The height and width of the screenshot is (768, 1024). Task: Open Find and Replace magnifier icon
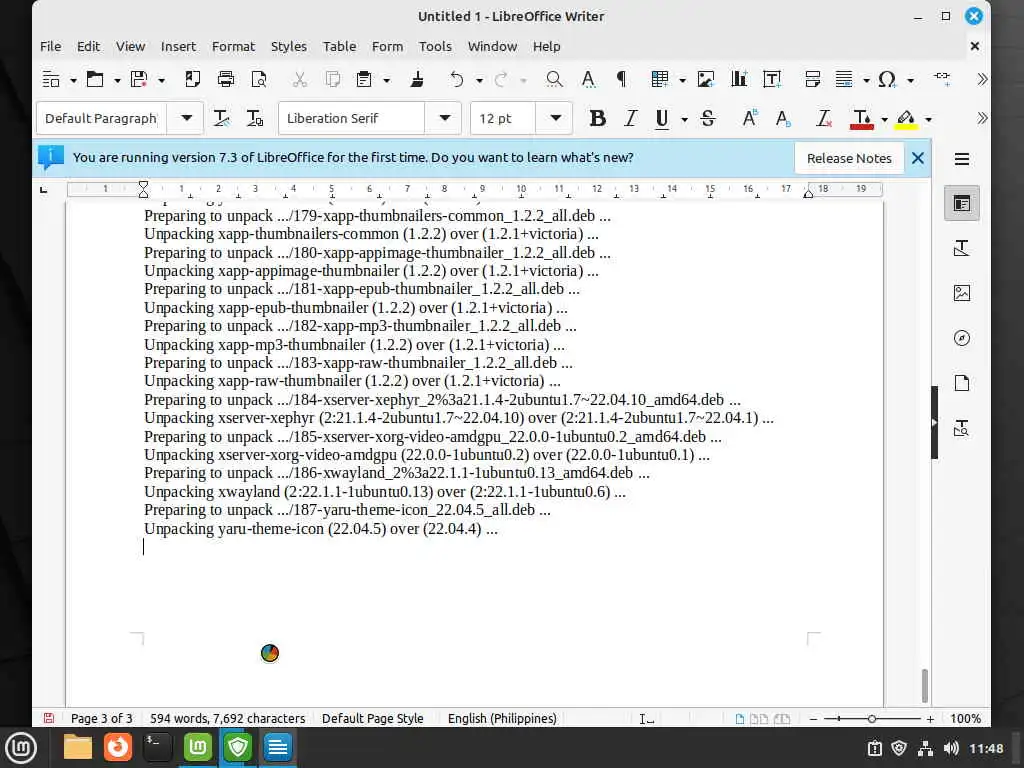click(x=554, y=80)
